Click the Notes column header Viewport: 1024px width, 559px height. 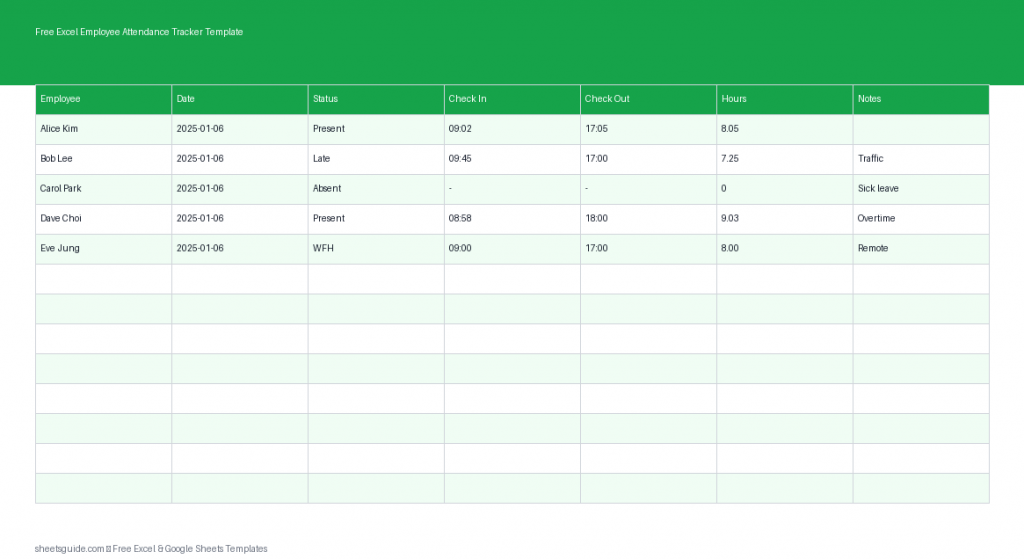[920, 99]
